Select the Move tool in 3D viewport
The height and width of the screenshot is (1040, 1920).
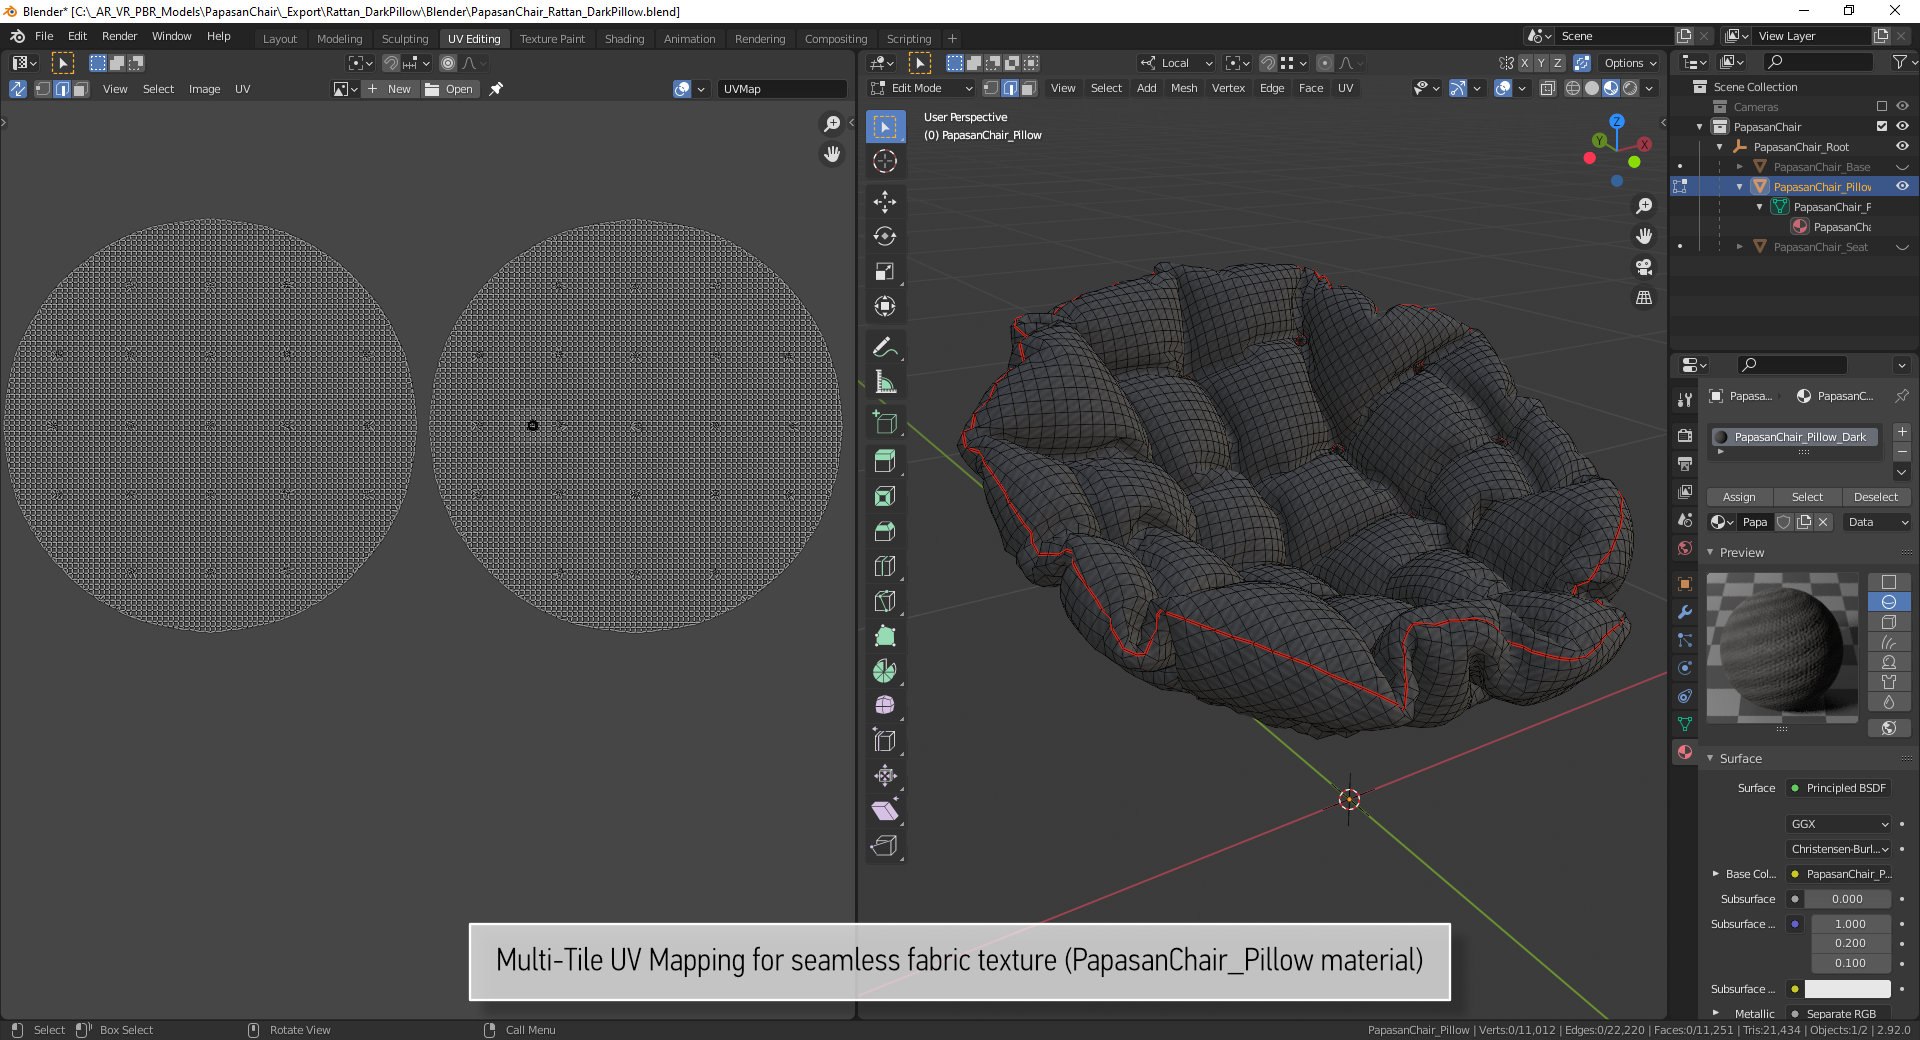click(x=885, y=202)
